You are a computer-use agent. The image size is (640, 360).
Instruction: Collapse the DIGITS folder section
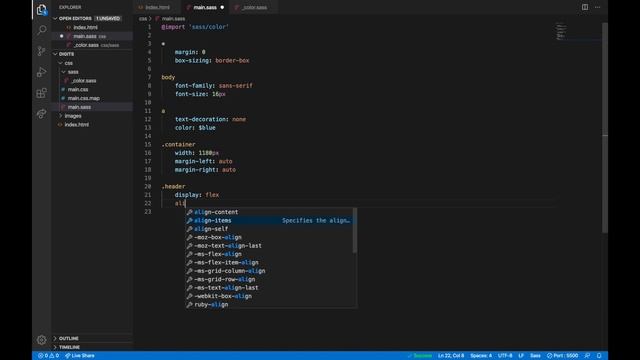[66, 54]
